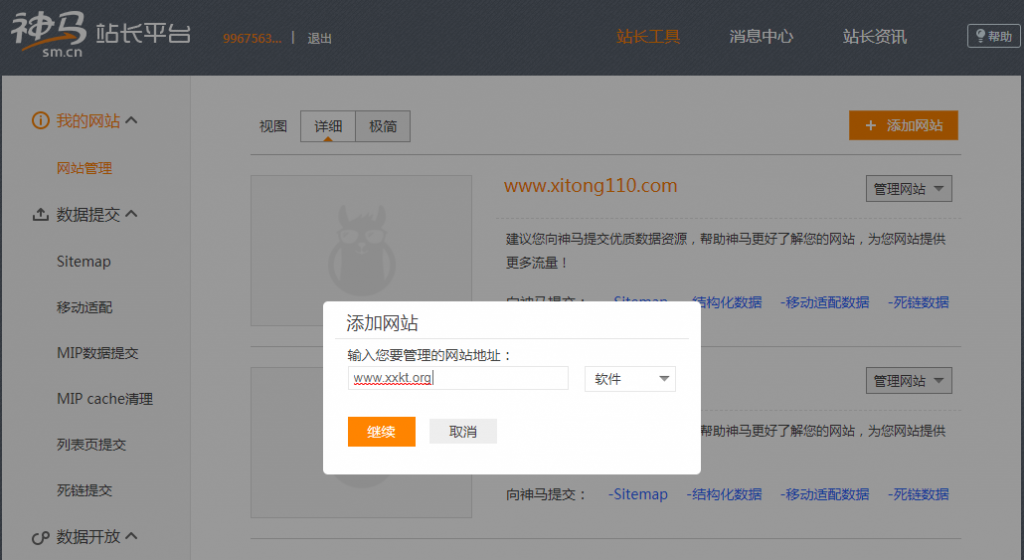Switch to the 极简 view tab

[383, 126]
